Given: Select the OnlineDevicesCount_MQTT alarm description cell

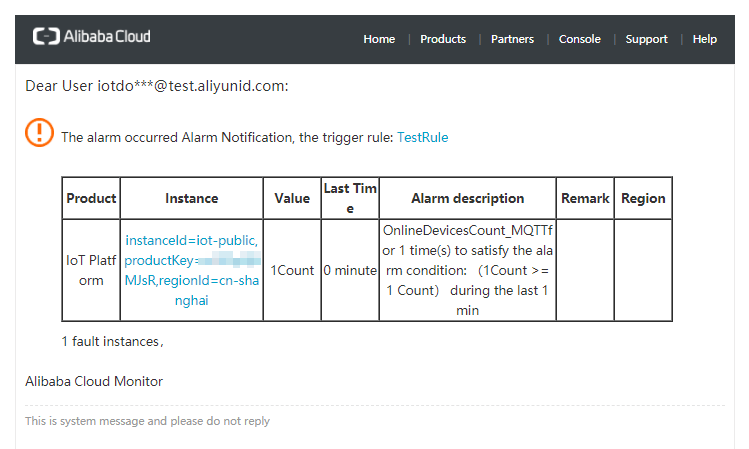Looking at the screenshot, I should click(x=468, y=270).
